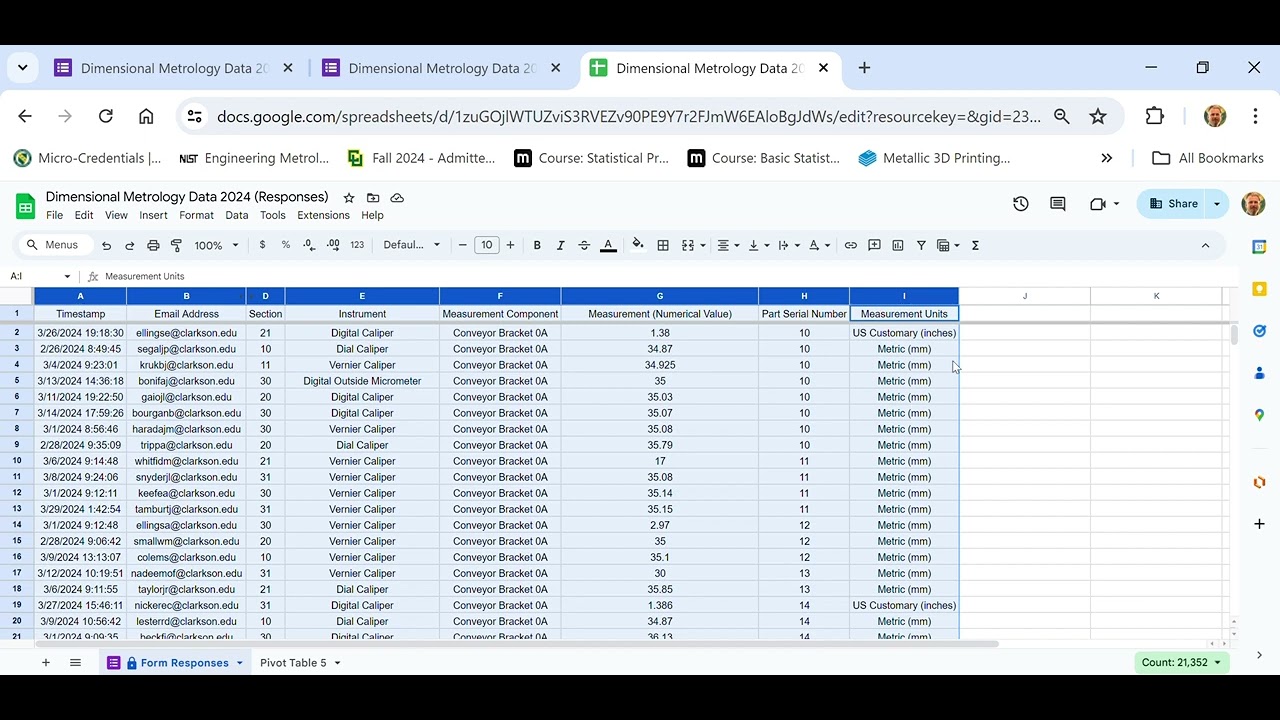Insert chart icon in toolbar
The width and height of the screenshot is (1280, 720).
898,245
